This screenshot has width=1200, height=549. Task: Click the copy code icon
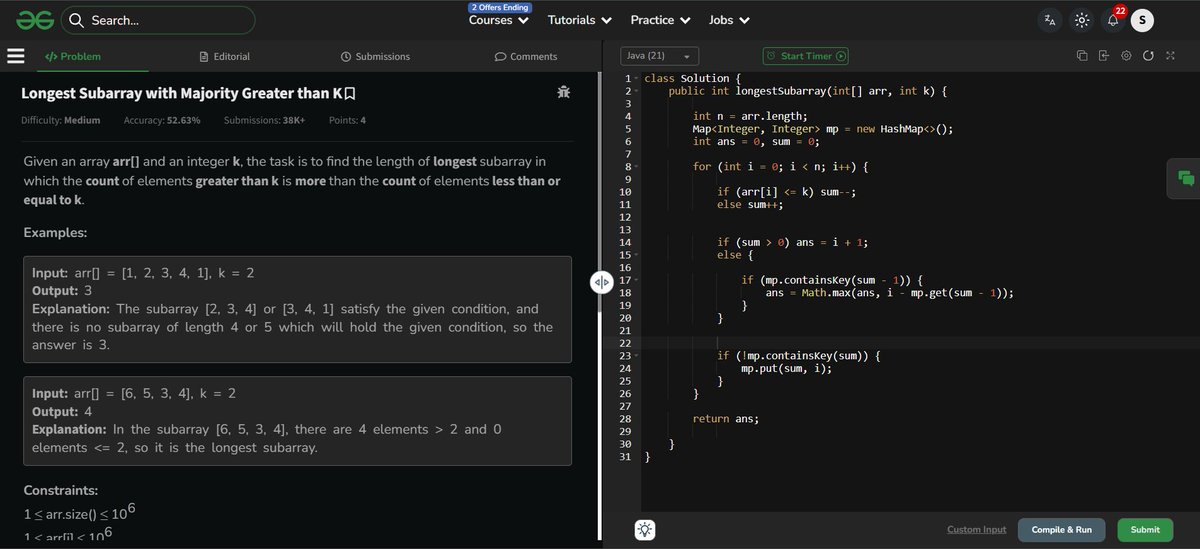pyautogui.click(x=1081, y=56)
